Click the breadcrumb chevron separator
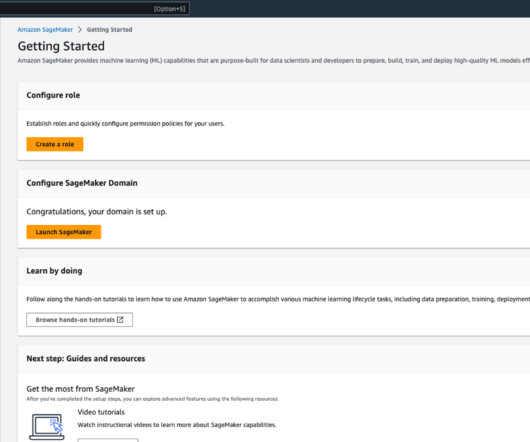 [80, 30]
